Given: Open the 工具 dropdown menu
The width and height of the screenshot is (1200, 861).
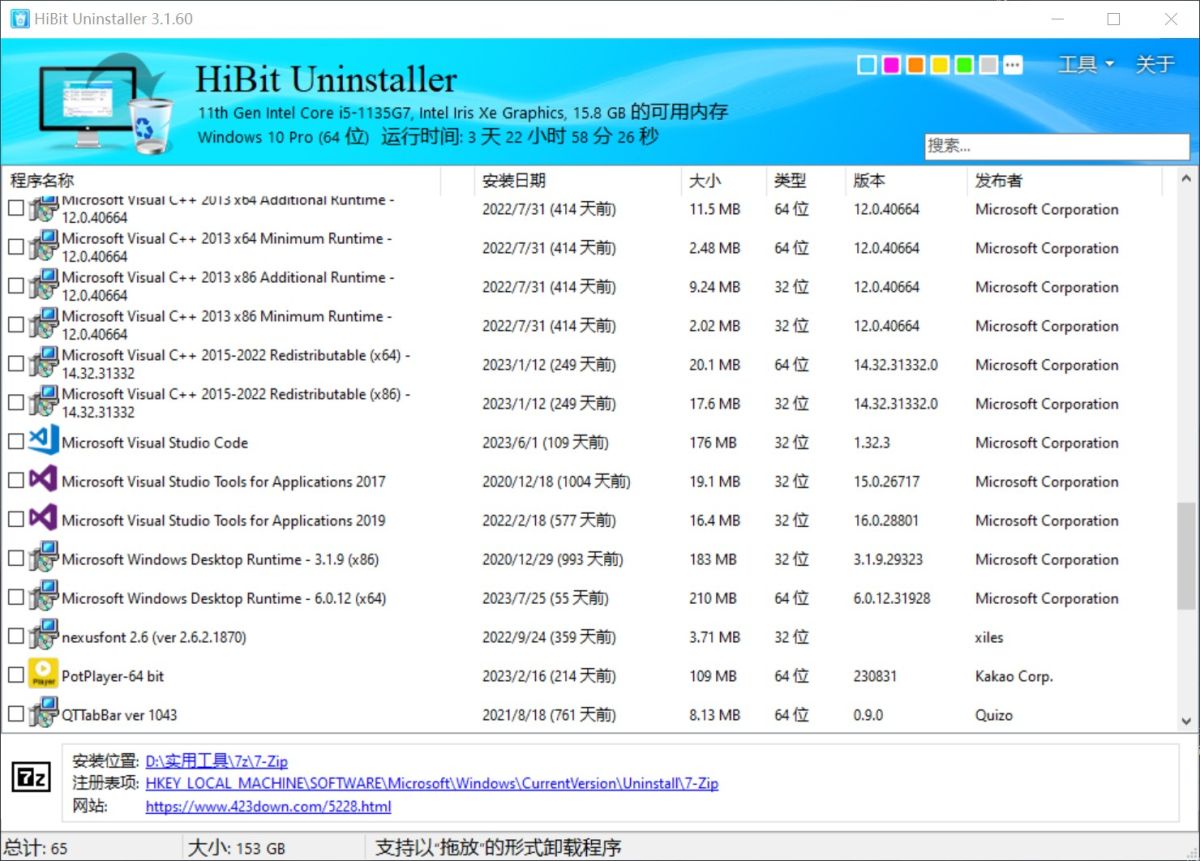Looking at the screenshot, I should click(x=1086, y=65).
